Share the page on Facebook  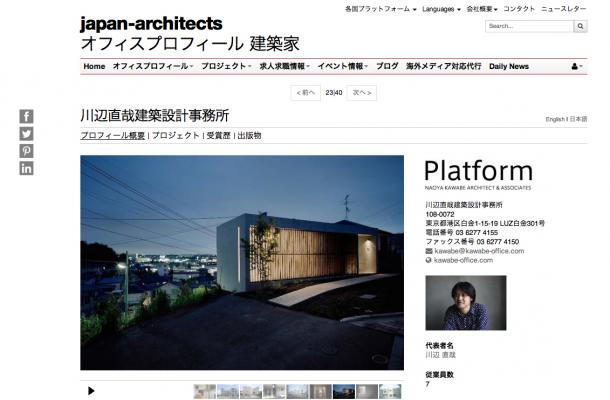click(26, 116)
